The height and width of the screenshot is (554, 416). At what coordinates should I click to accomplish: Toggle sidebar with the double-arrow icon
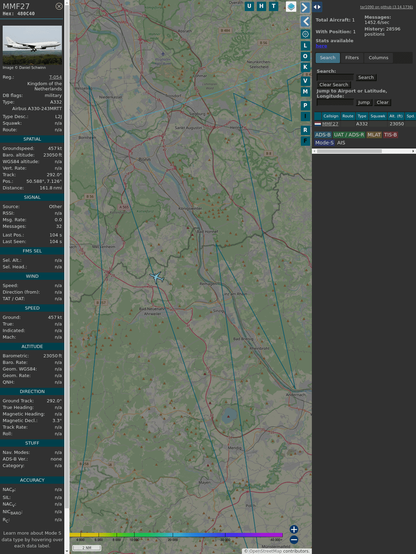(x=317, y=7)
